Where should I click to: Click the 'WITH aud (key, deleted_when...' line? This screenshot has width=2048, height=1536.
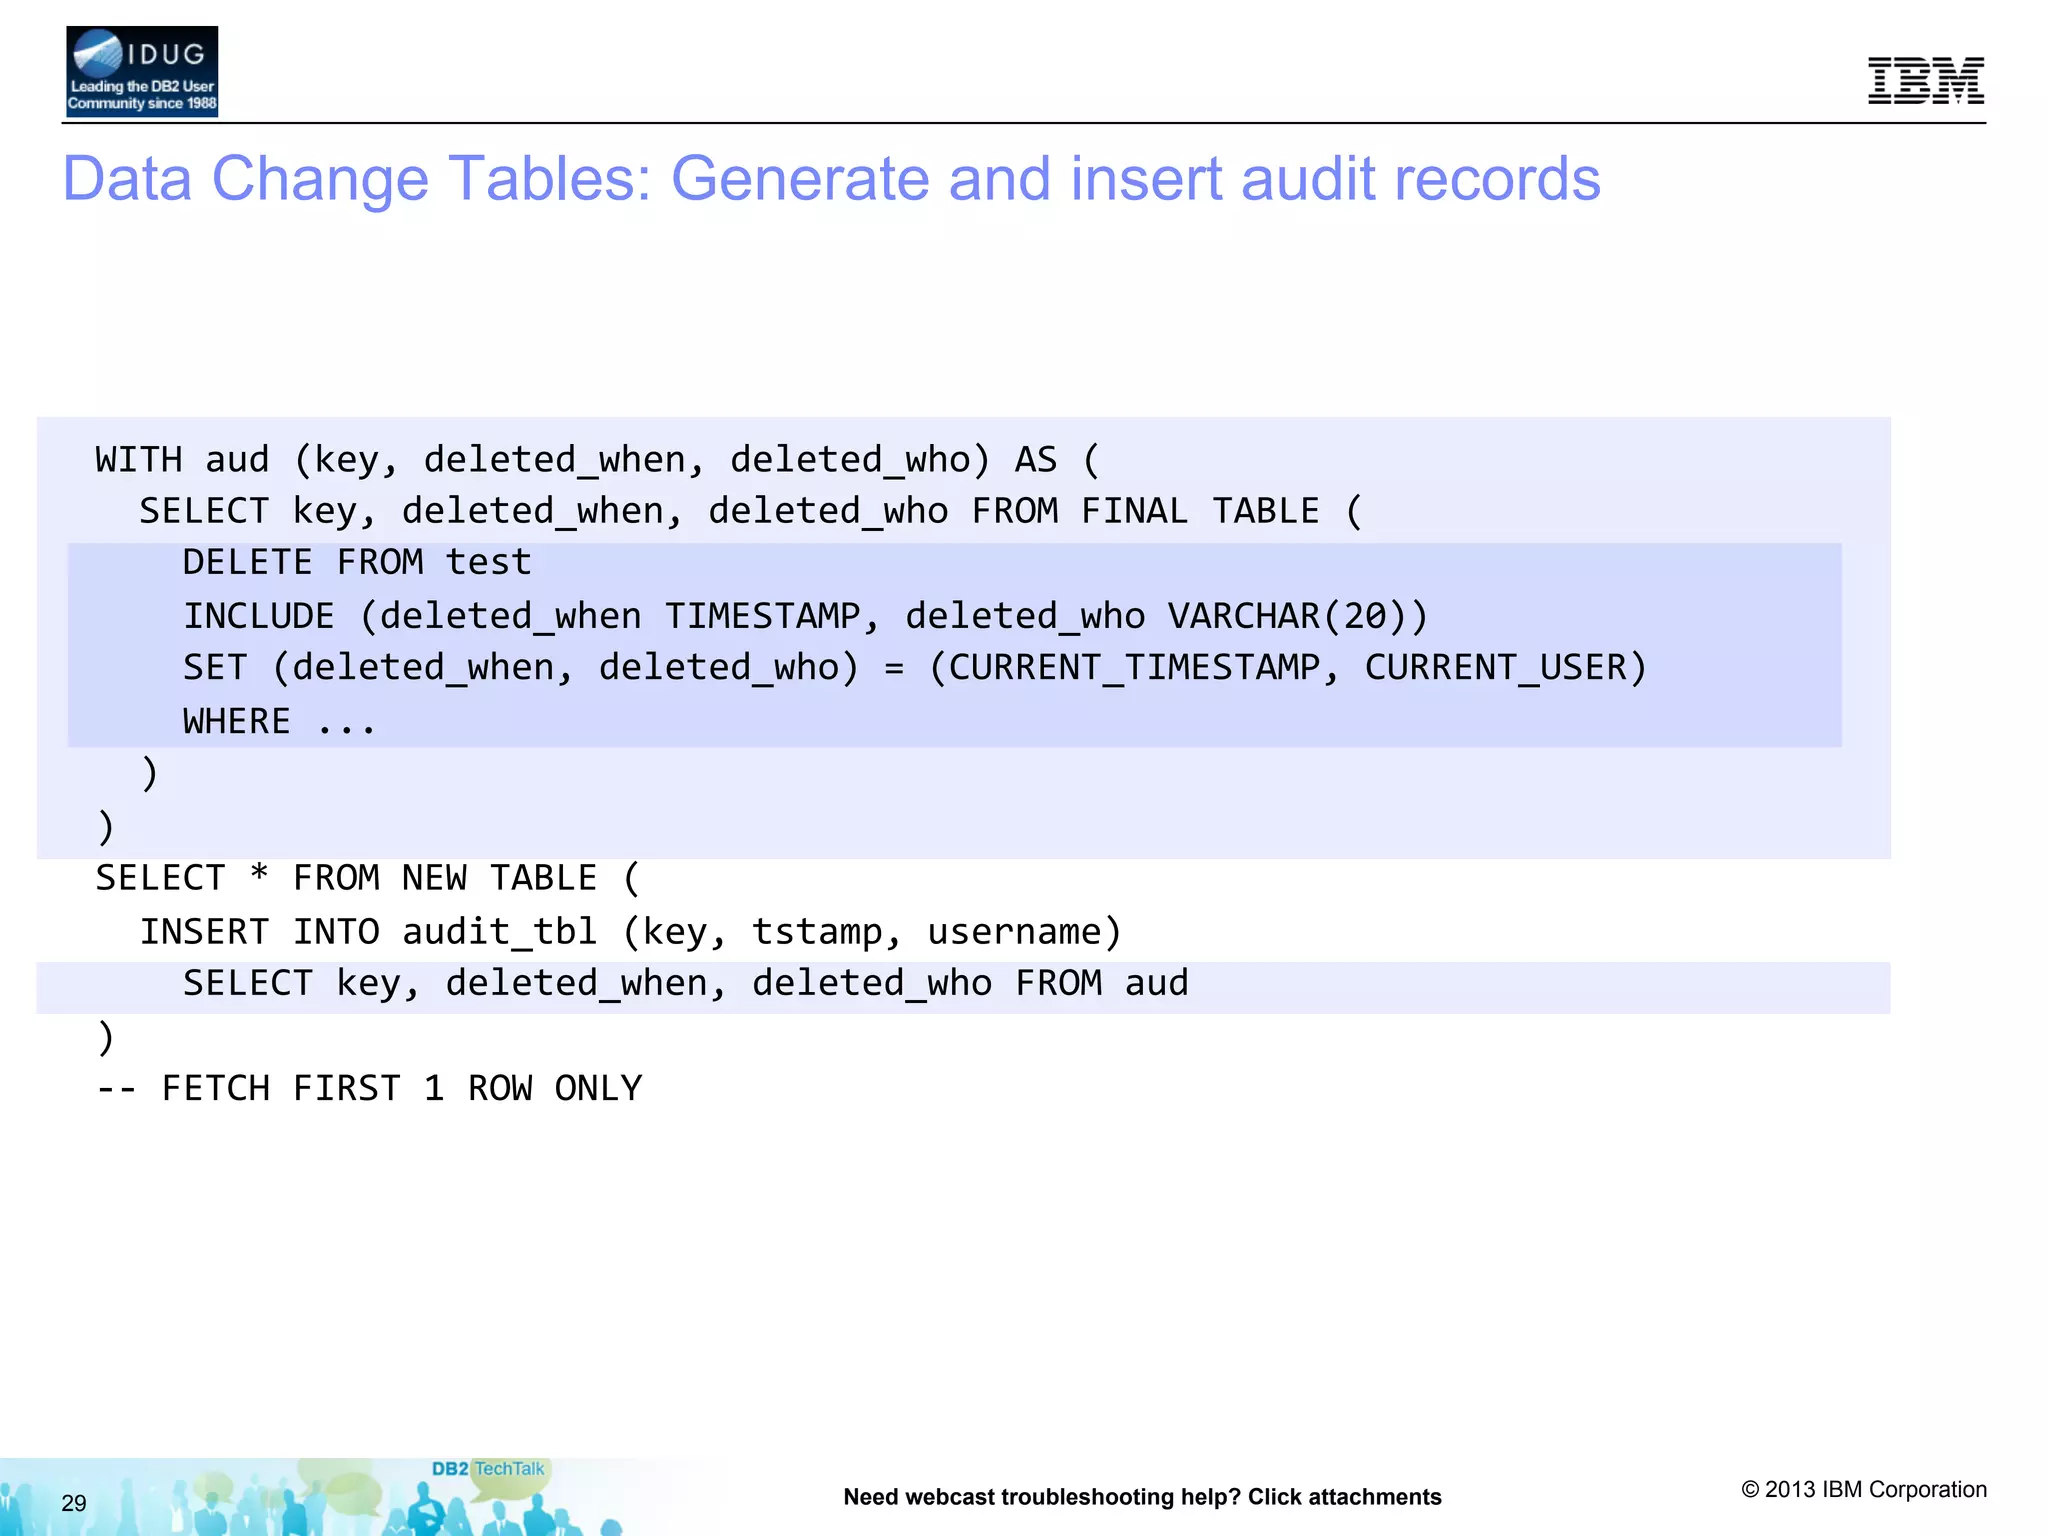point(598,460)
